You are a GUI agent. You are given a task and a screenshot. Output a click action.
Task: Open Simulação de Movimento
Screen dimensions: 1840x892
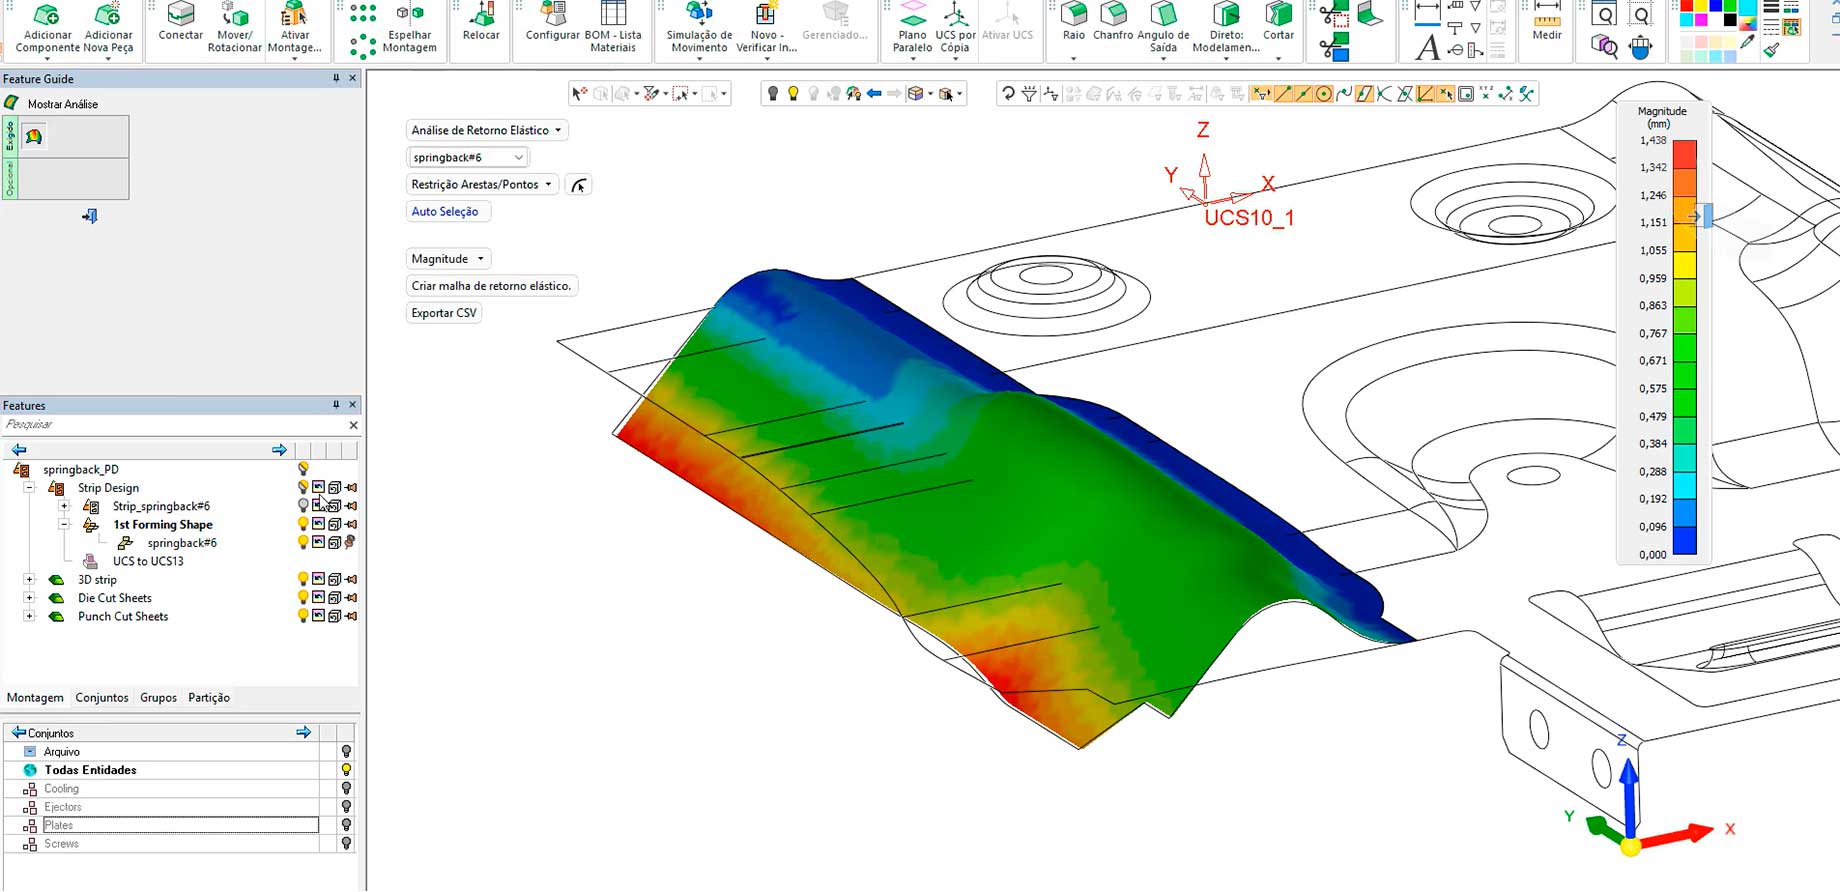[x=699, y=16]
